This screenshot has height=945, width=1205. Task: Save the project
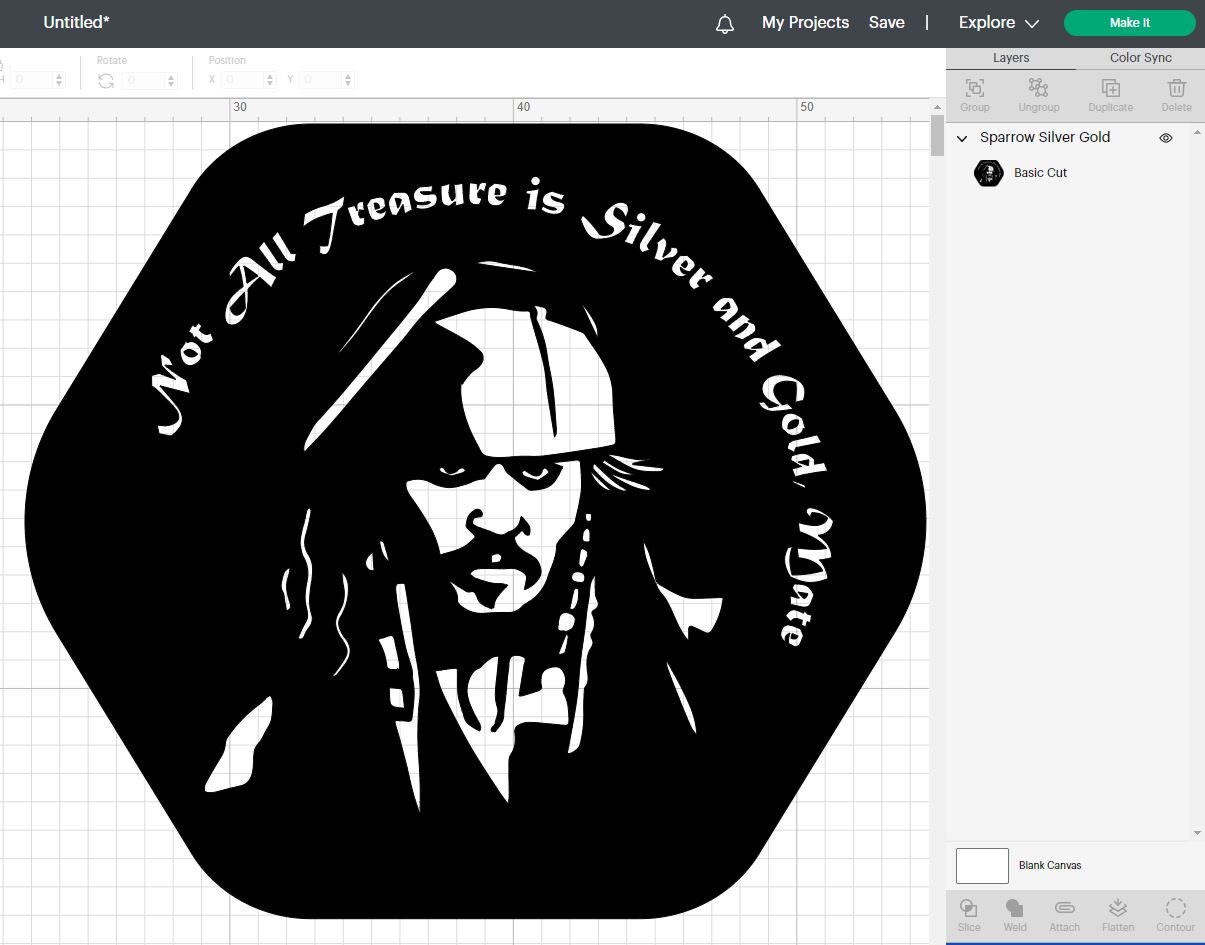[886, 22]
